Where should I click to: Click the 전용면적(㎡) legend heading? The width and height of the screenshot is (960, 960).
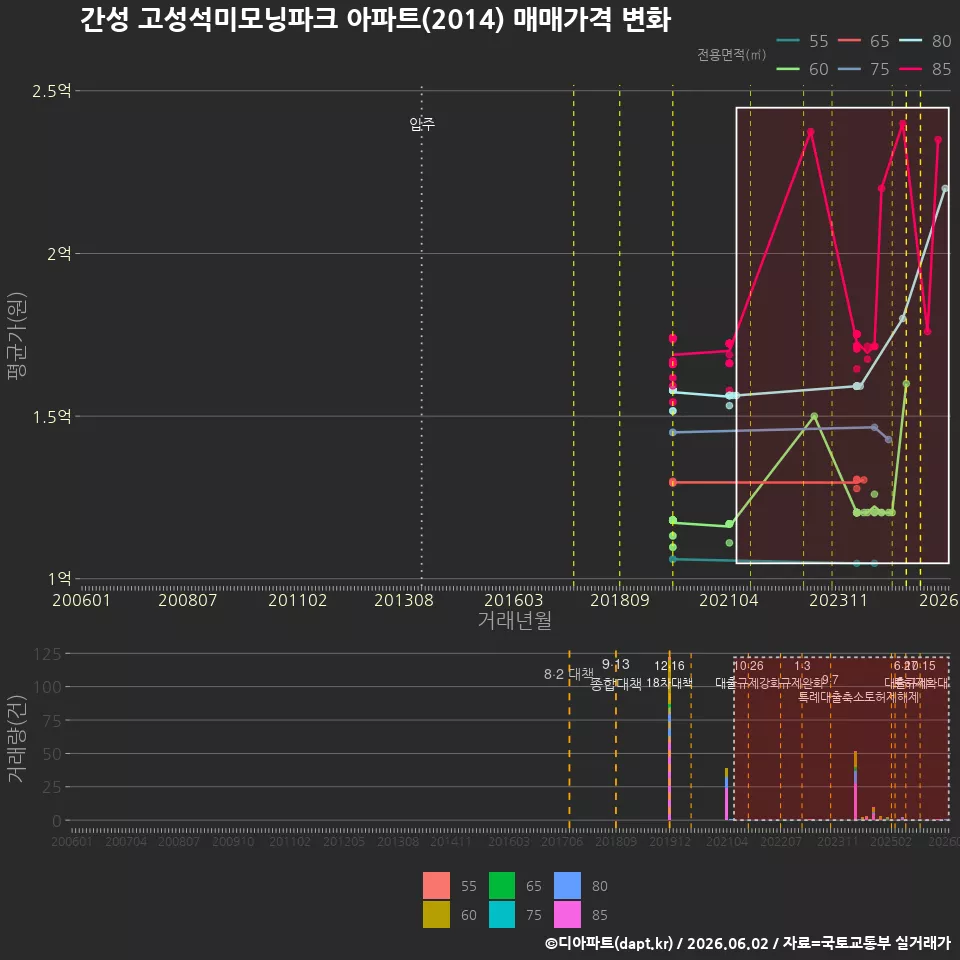(x=732, y=54)
